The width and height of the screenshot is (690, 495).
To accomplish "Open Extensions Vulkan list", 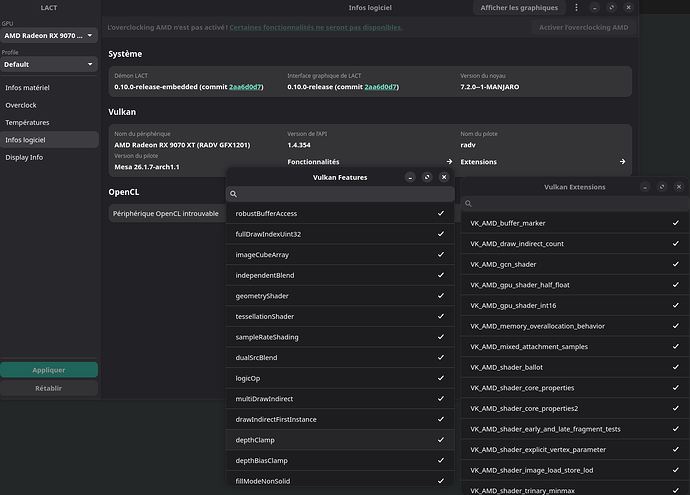I will point(543,162).
